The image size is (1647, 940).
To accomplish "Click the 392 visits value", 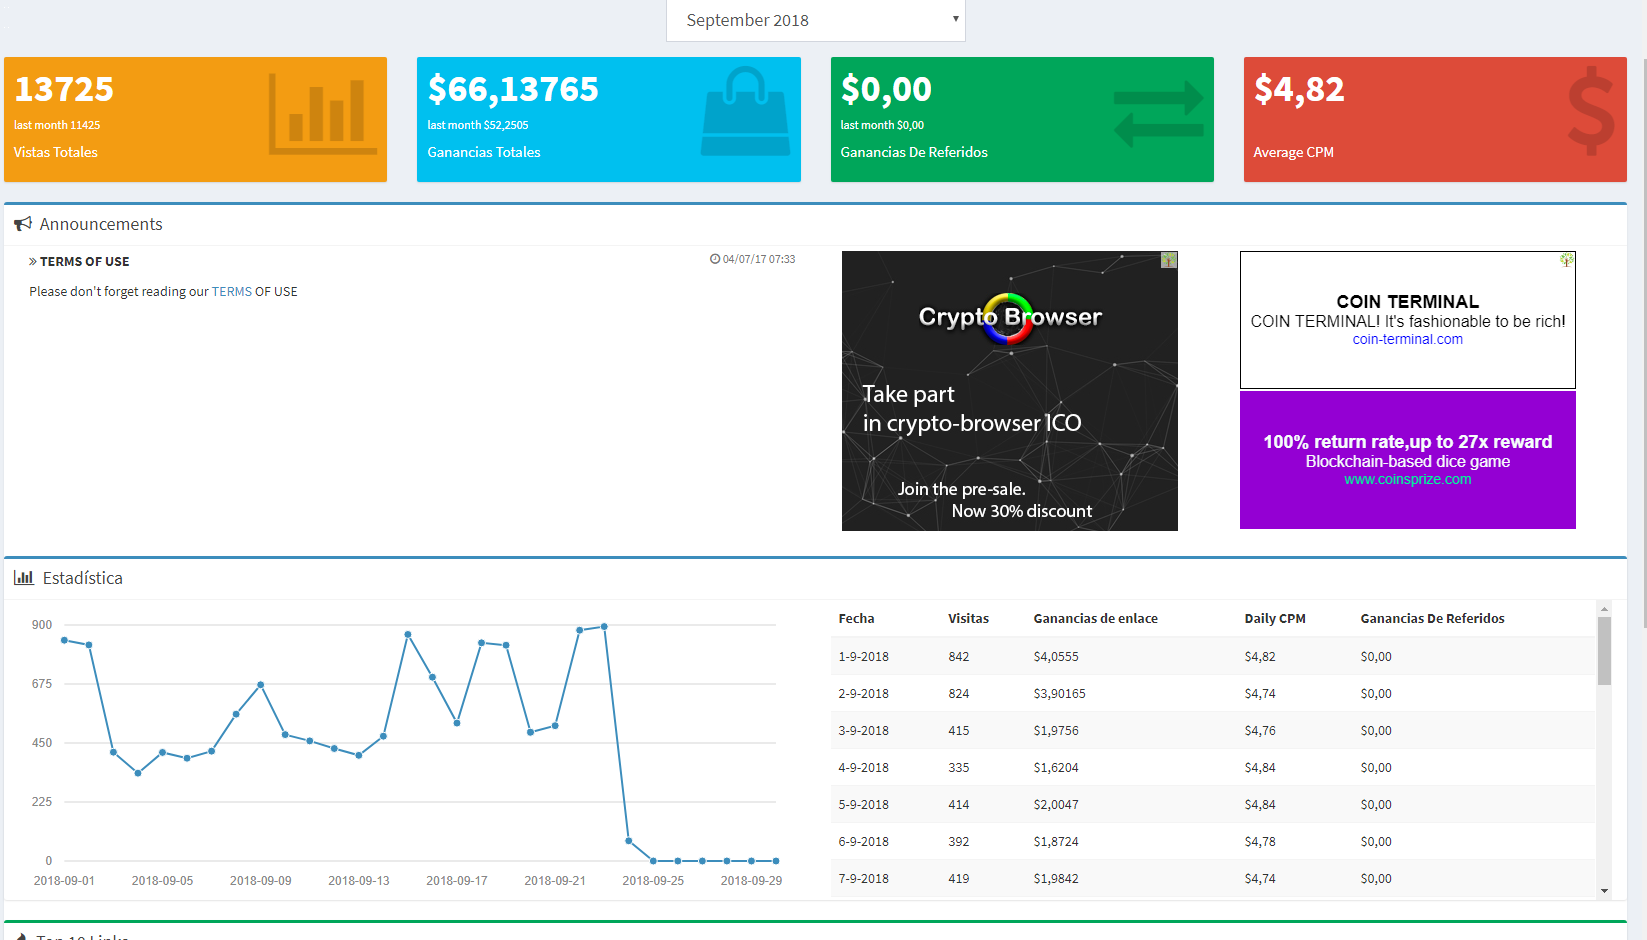I will point(959,842).
